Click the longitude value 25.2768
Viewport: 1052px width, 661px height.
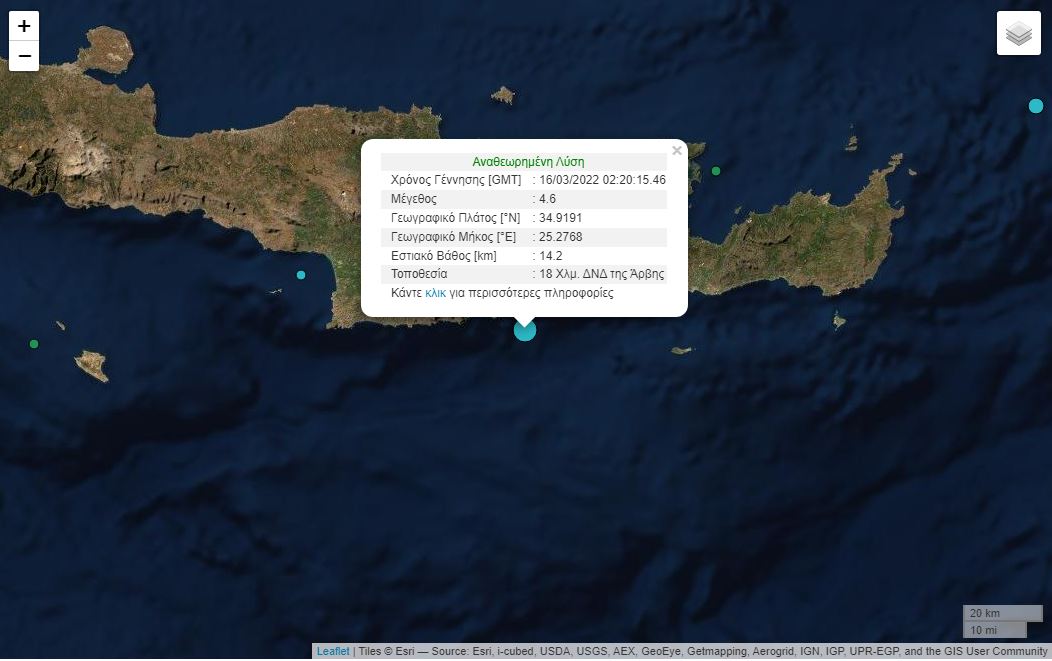(x=560, y=237)
